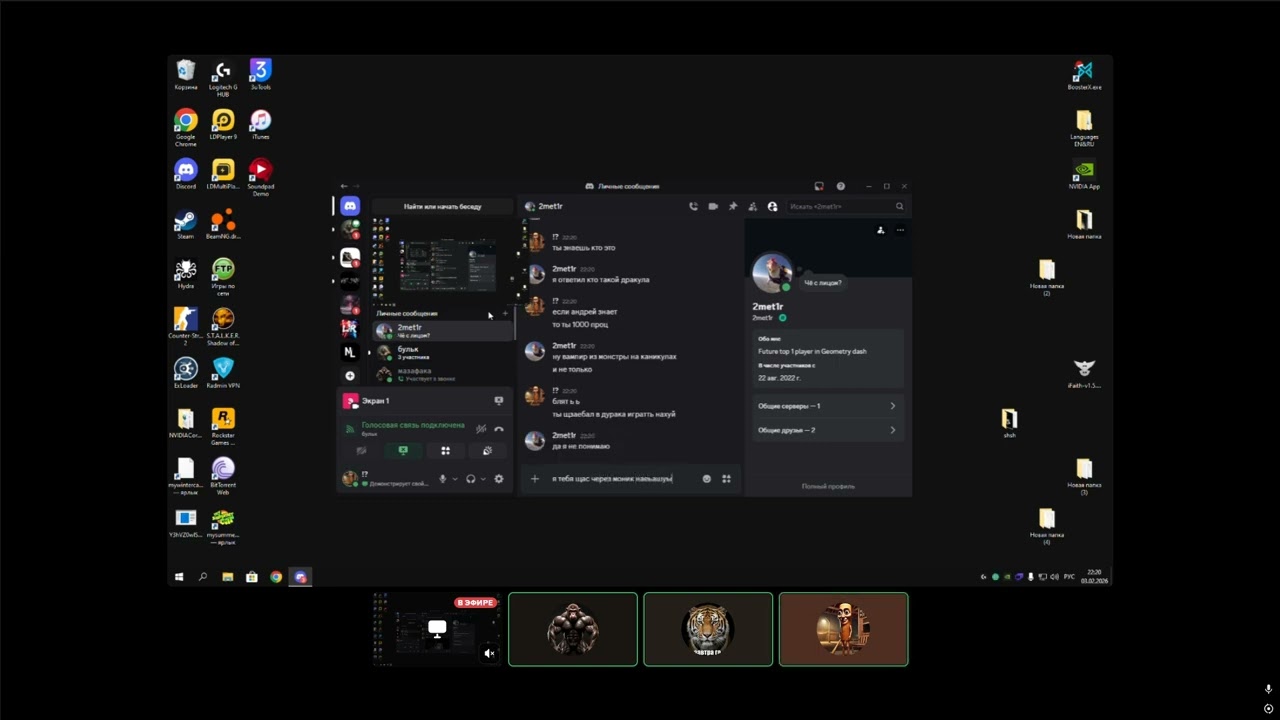
Task: Open the Windows Start menu
Action: coord(179,577)
